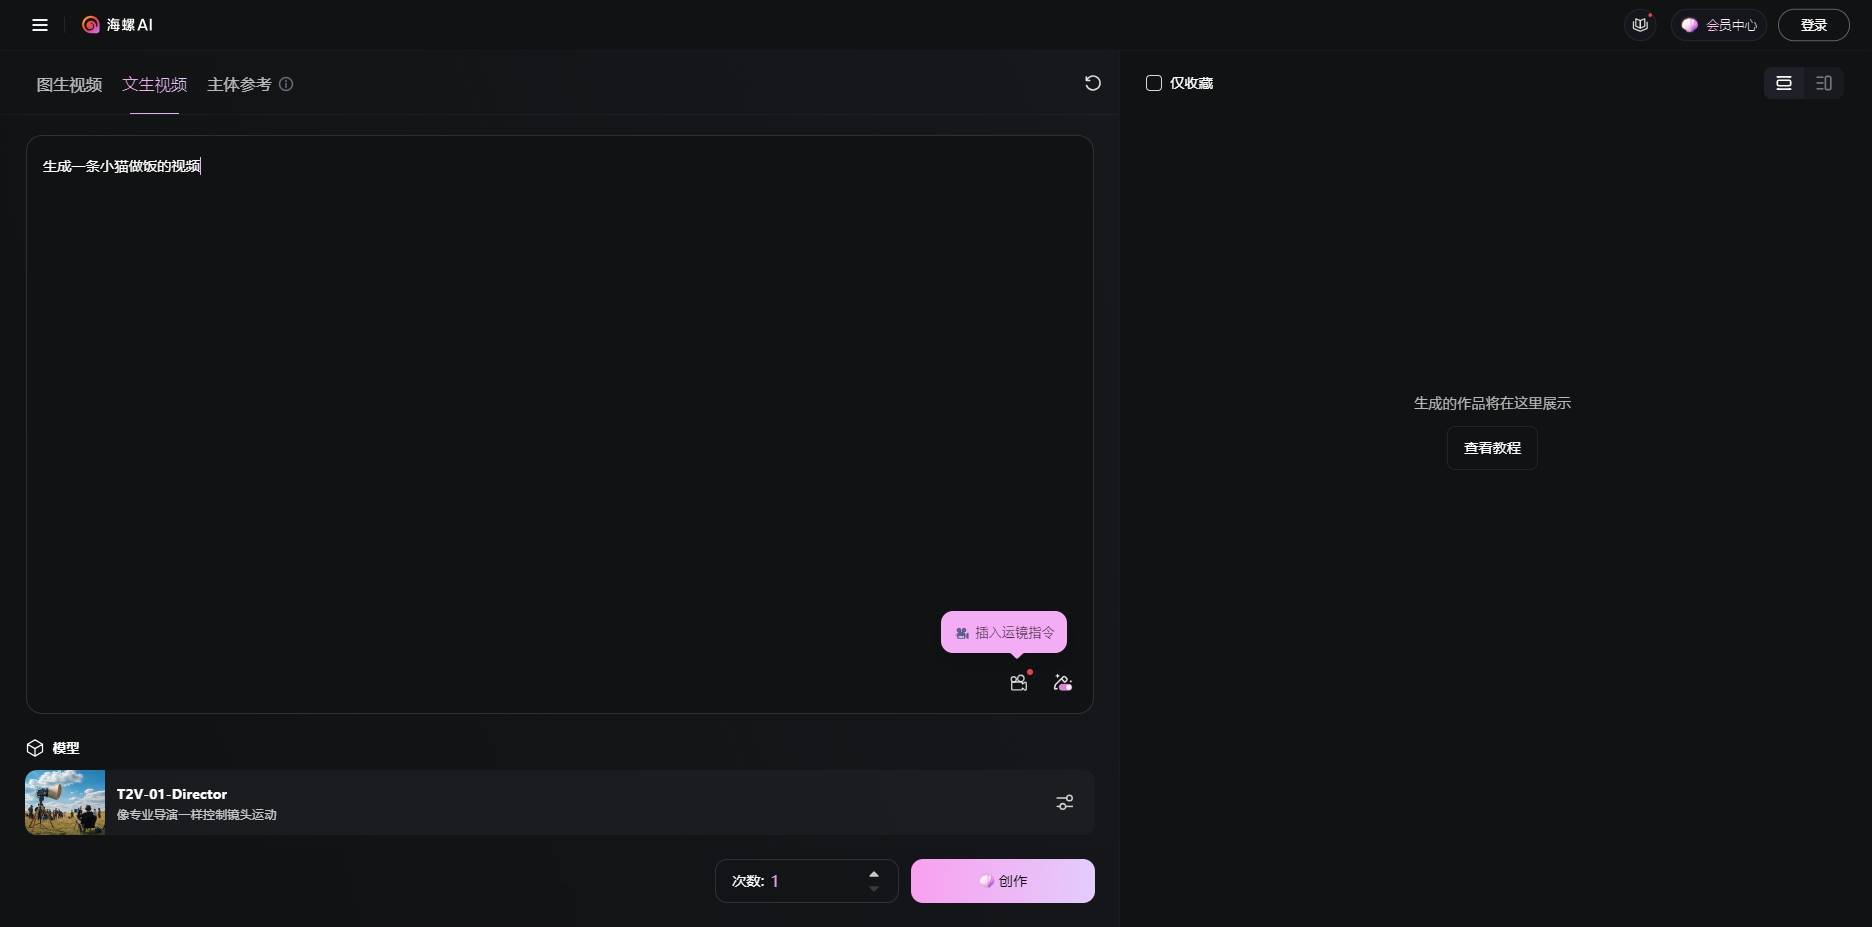This screenshot has height=927, width=1872.
Task: Click the 海螺AI logo
Action: tap(118, 25)
